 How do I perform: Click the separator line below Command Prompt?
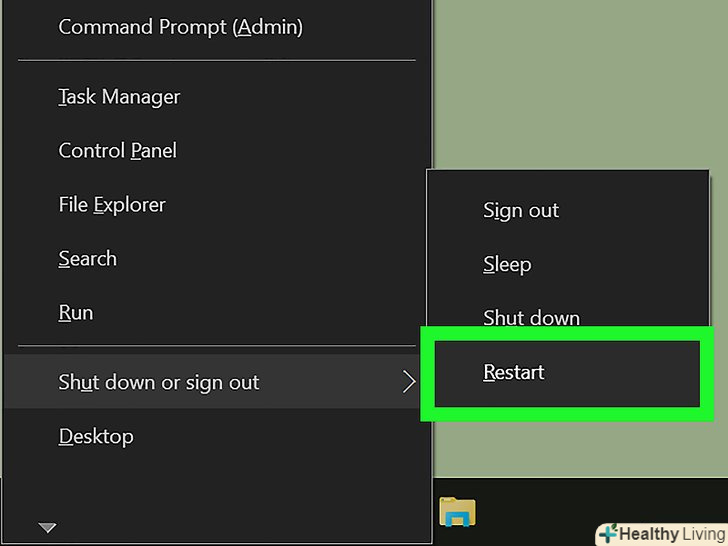pyautogui.click(x=216, y=60)
